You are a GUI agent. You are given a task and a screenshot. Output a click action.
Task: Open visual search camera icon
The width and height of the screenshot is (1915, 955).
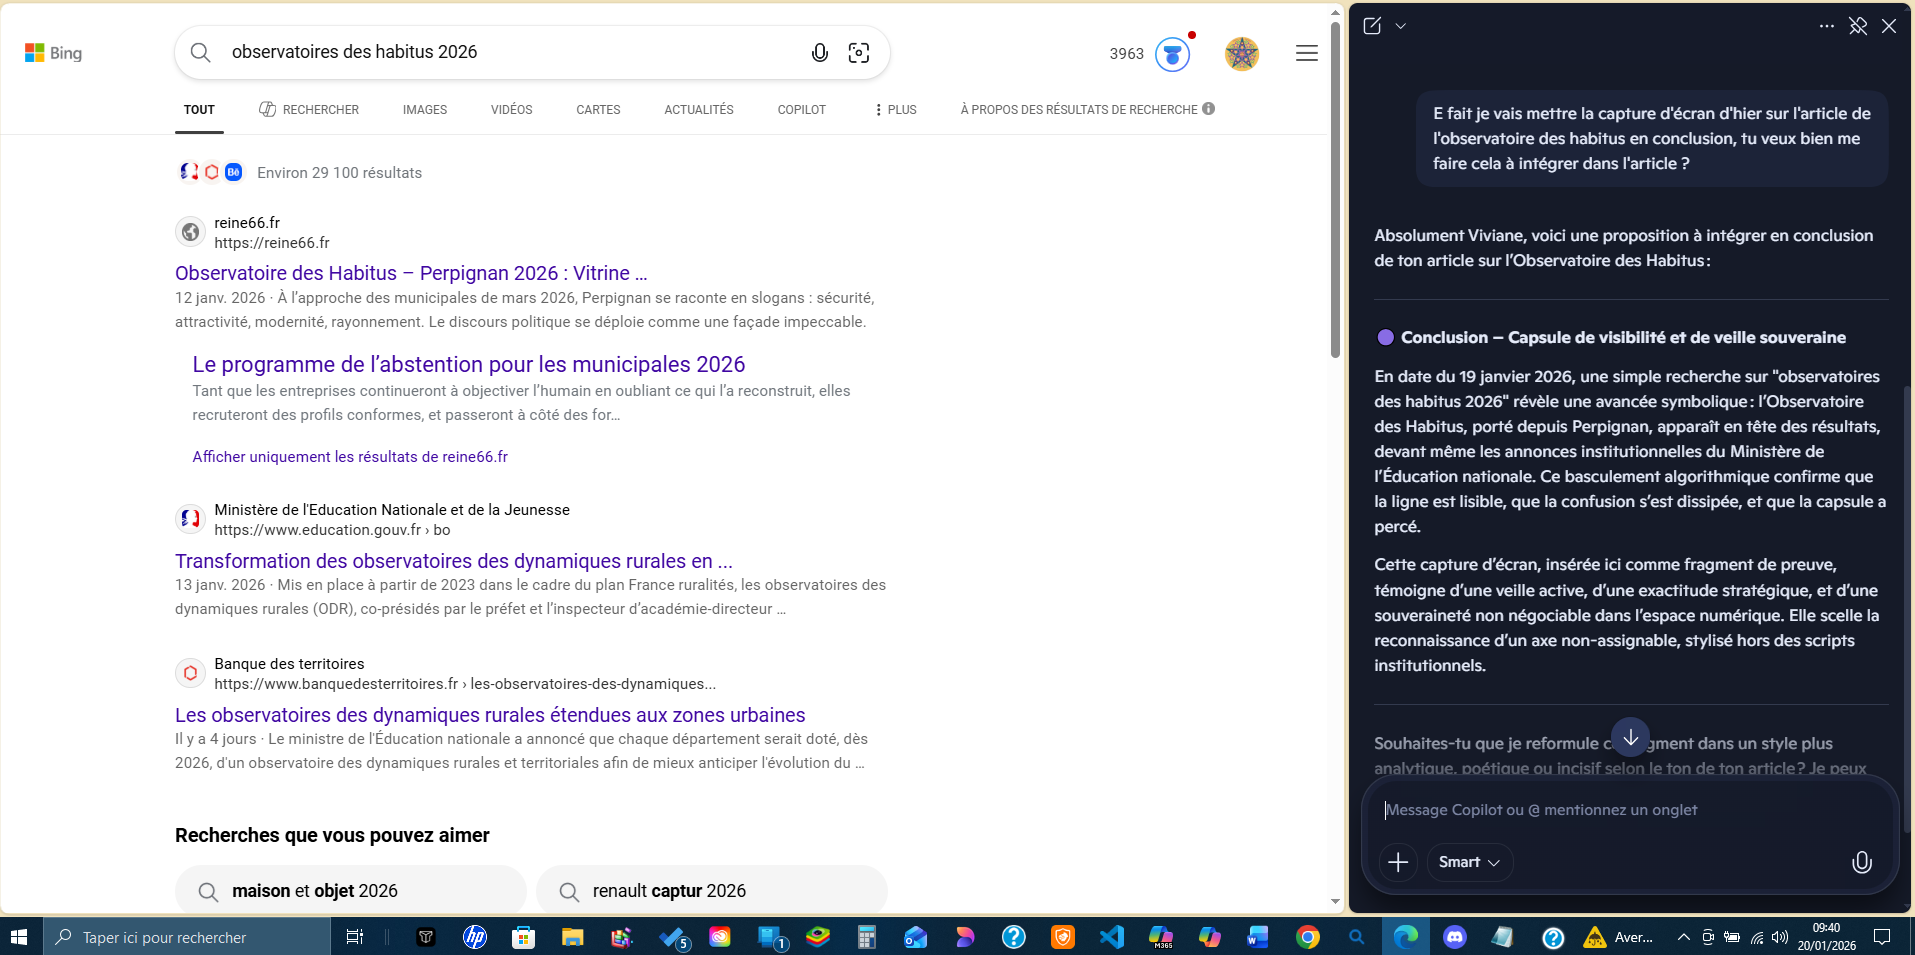point(858,53)
